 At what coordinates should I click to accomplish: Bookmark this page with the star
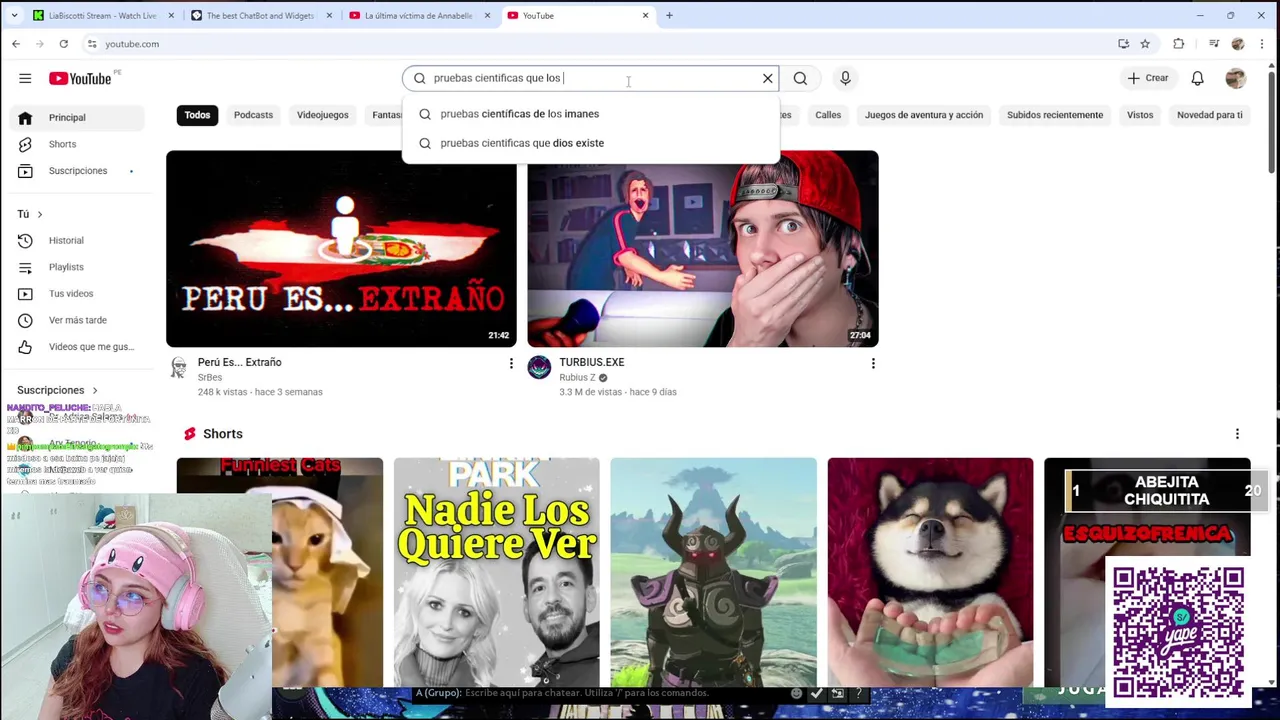click(x=1145, y=44)
